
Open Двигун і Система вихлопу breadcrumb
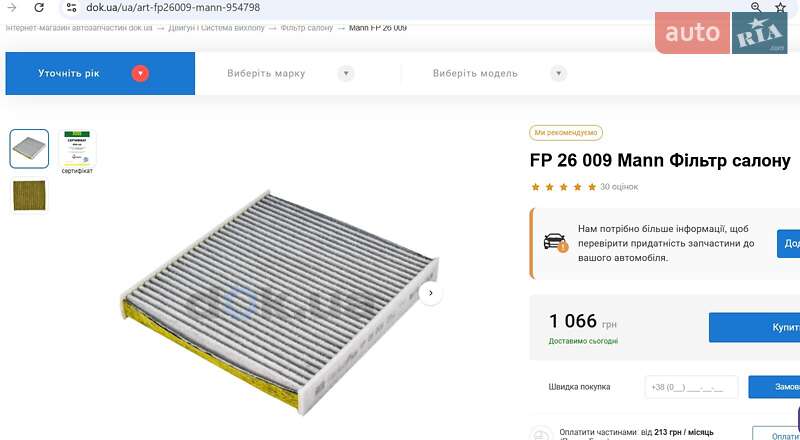coord(216,28)
